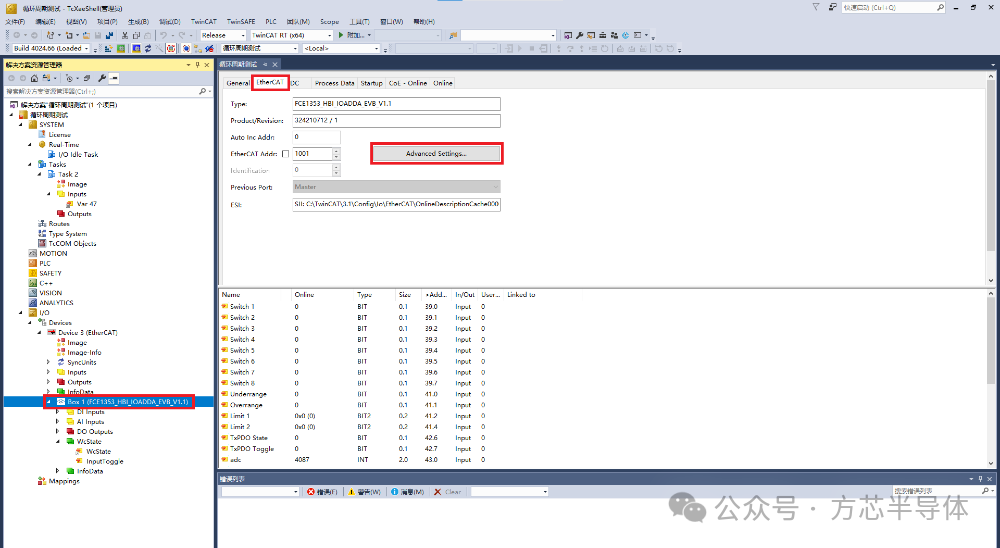
Task: Click the search magnifier in the Solution Explorer search box
Action: (202, 91)
